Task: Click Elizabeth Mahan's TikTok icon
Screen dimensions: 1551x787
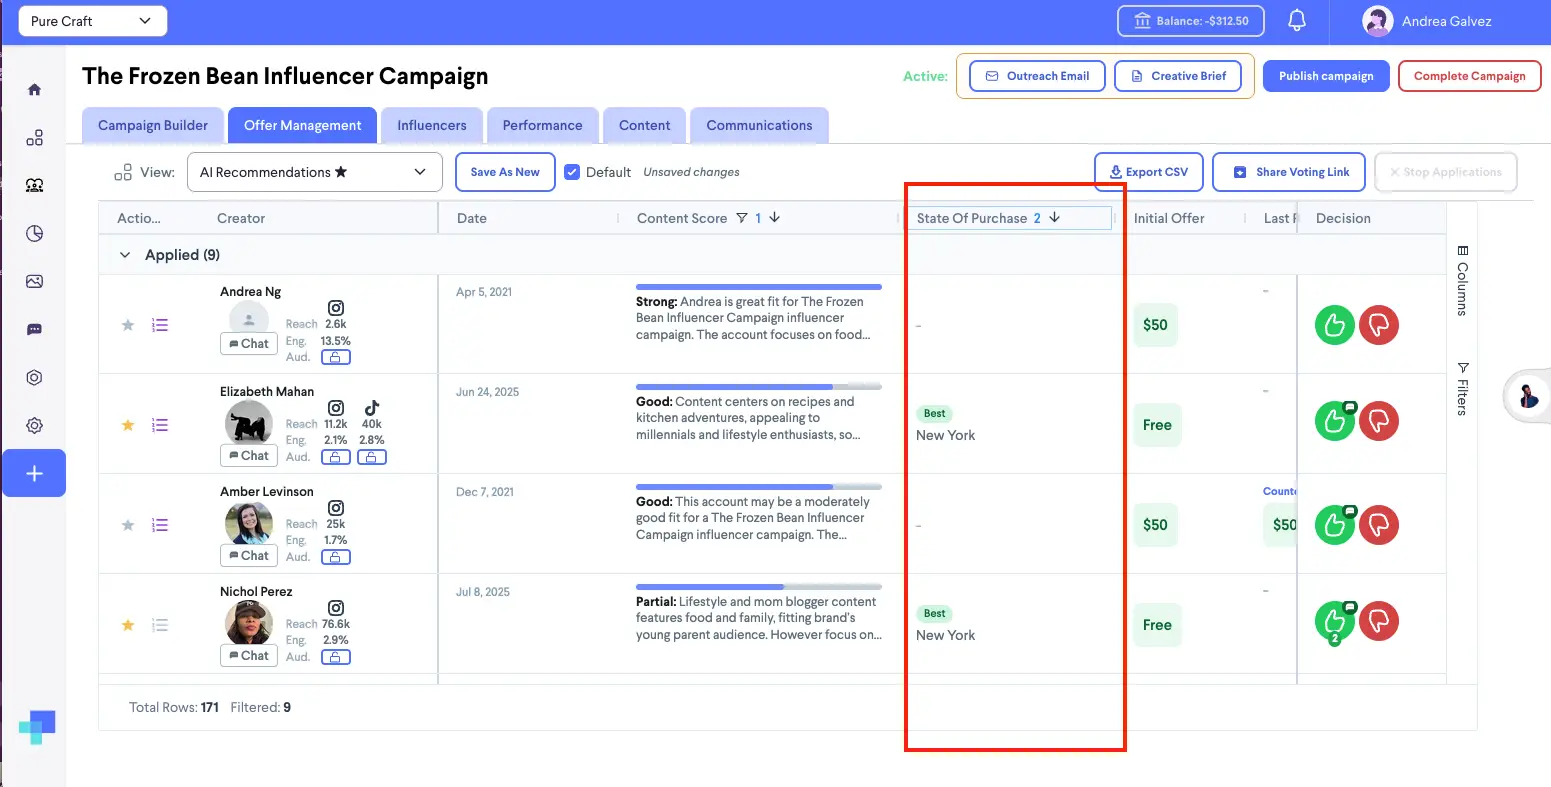Action: [x=372, y=407]
